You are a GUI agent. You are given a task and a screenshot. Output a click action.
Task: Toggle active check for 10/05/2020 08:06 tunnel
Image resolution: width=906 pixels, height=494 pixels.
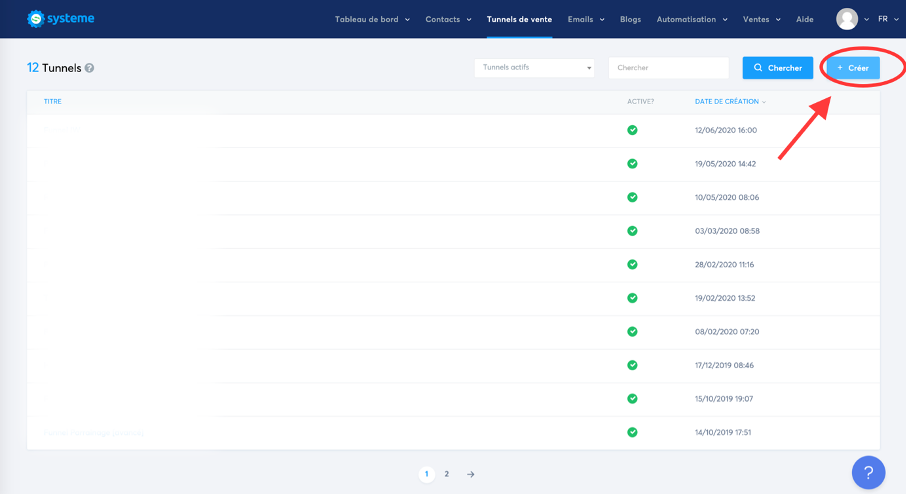point(632,197)
